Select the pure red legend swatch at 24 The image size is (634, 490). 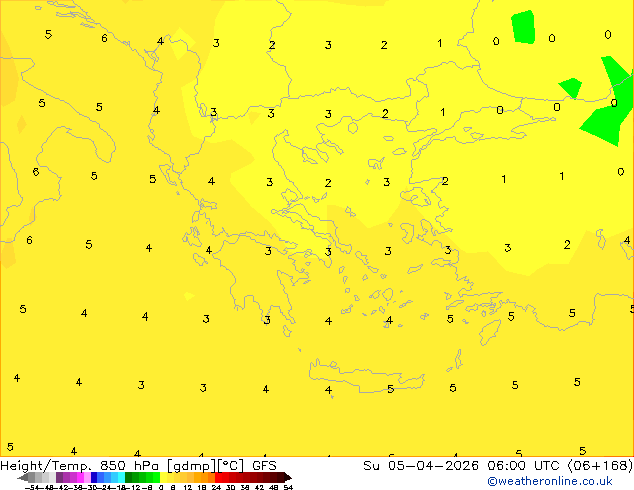pos(219,477)
